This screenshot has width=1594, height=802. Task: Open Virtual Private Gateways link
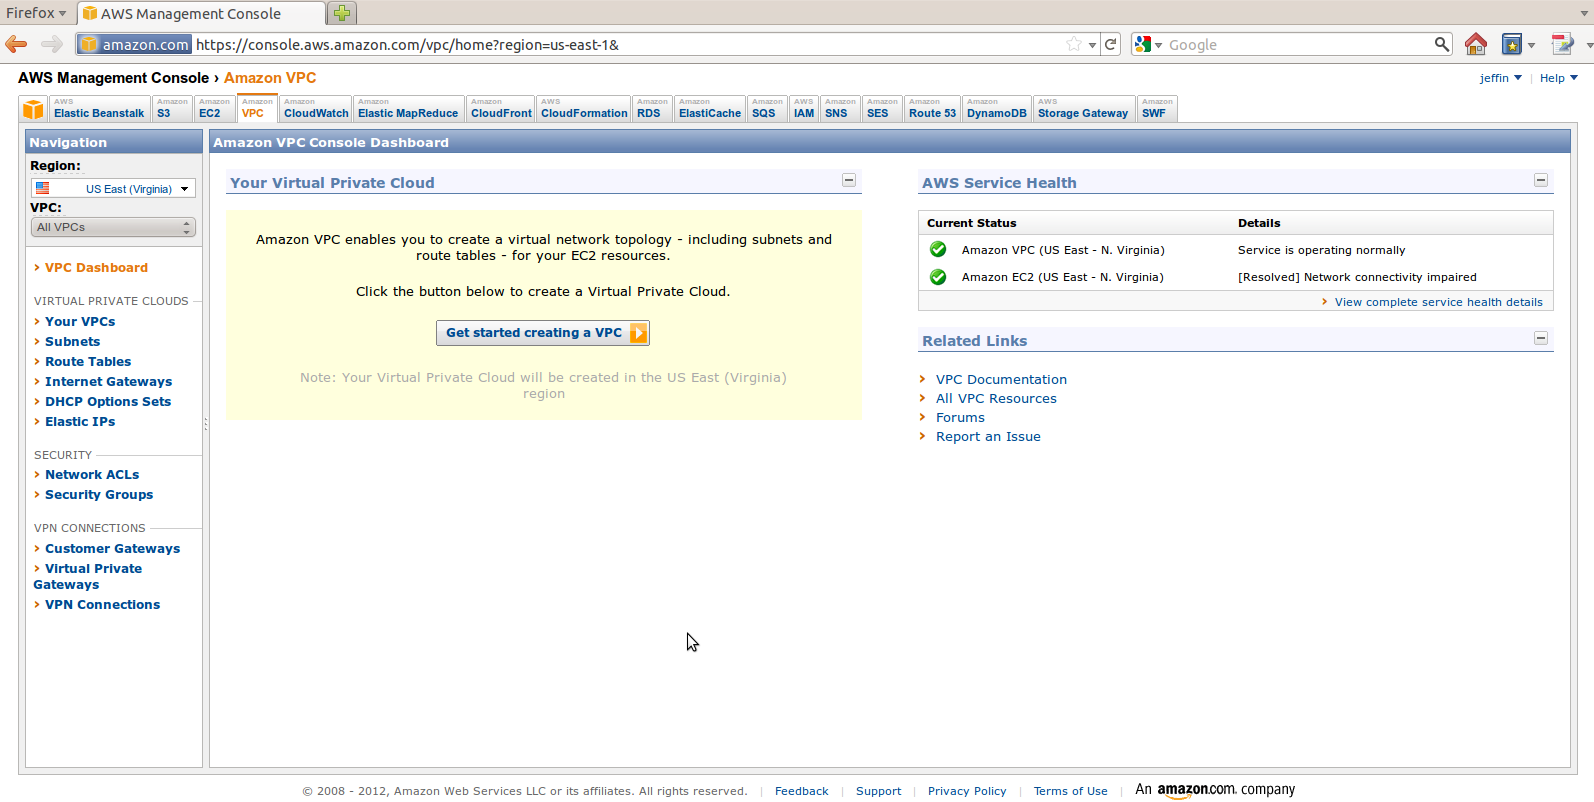[88, 577]
